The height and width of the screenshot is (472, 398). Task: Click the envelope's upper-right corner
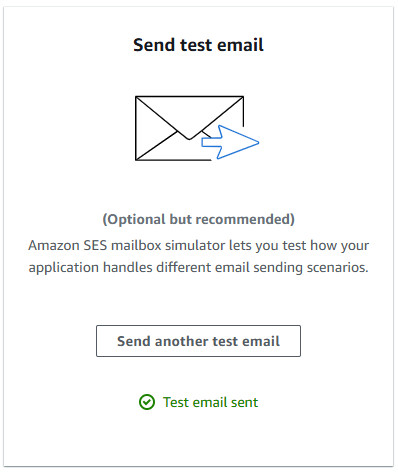pyautogui.click(x=241, y=100)
